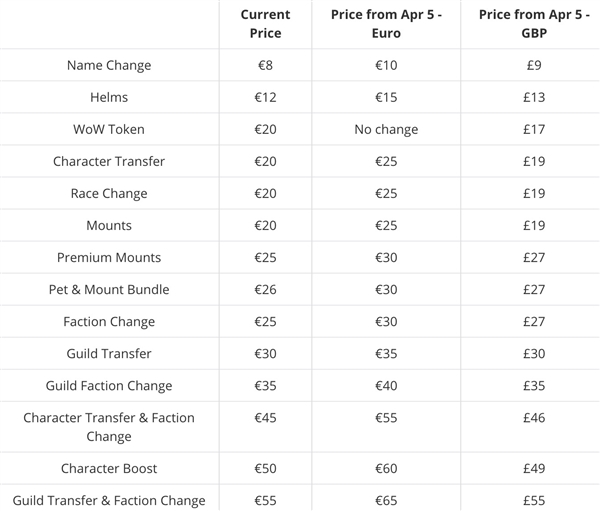Select the Name Change row label
Screen dimensions: 600x511
pyautogui.click(x=109, y=65)
